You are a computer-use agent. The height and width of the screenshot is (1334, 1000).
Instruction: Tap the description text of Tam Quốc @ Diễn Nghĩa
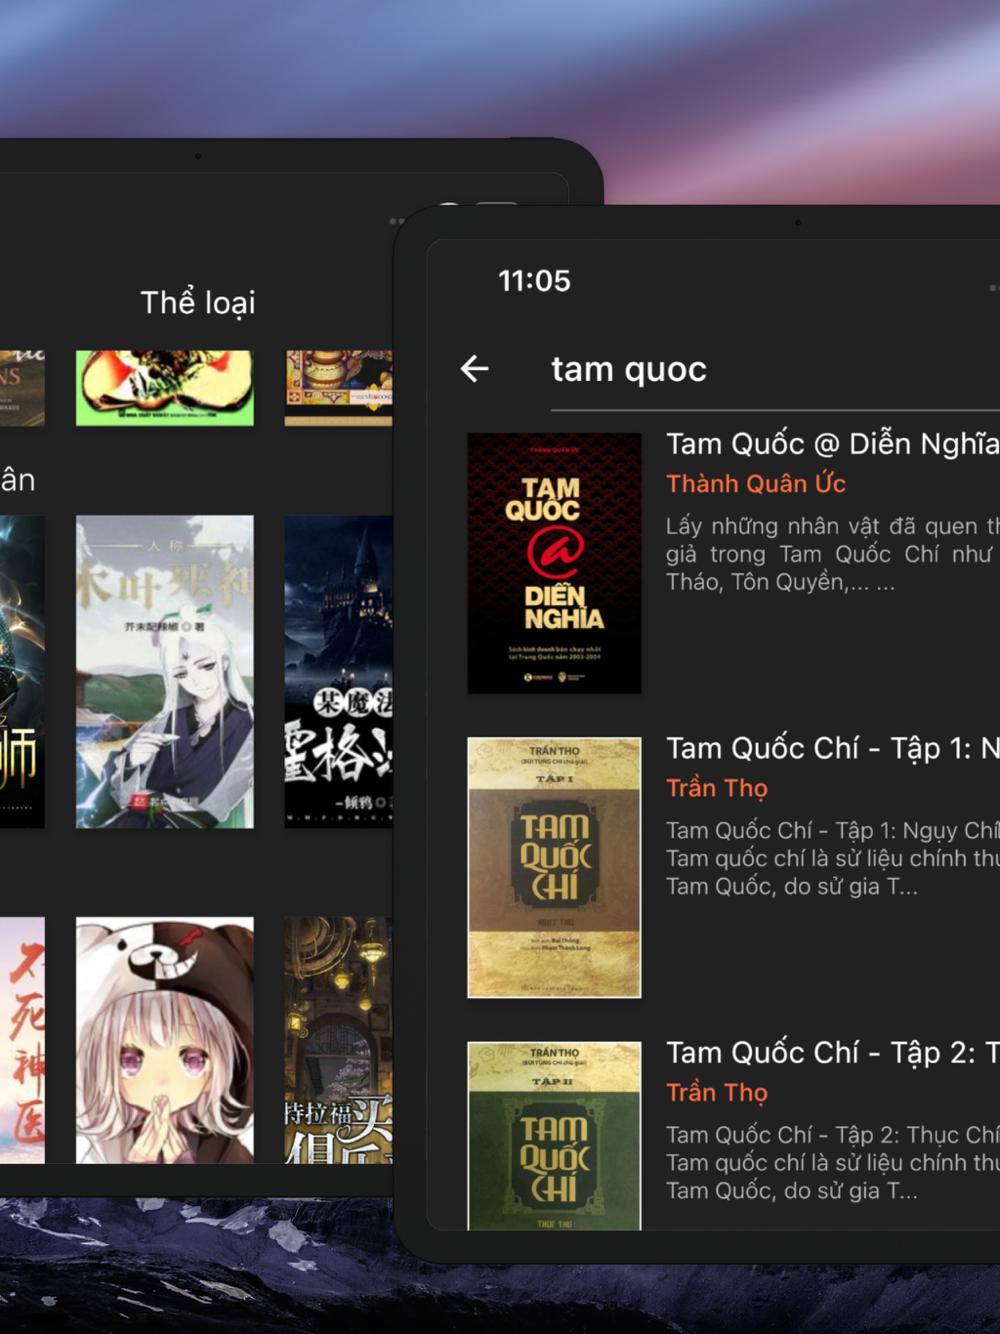832,554
